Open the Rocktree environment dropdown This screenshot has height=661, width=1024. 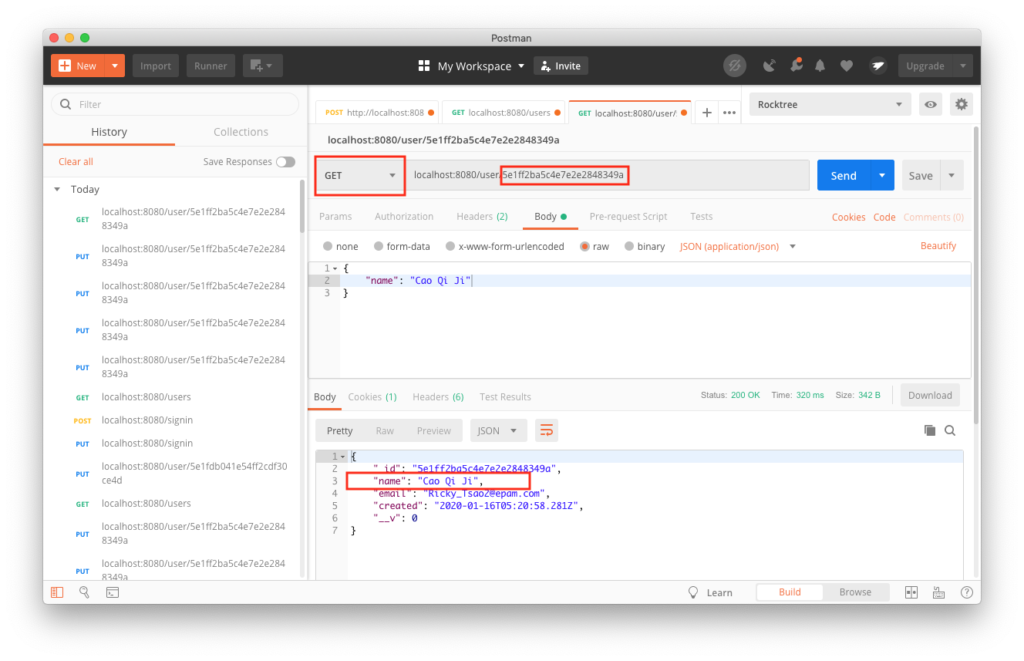(x=829, y=105)
